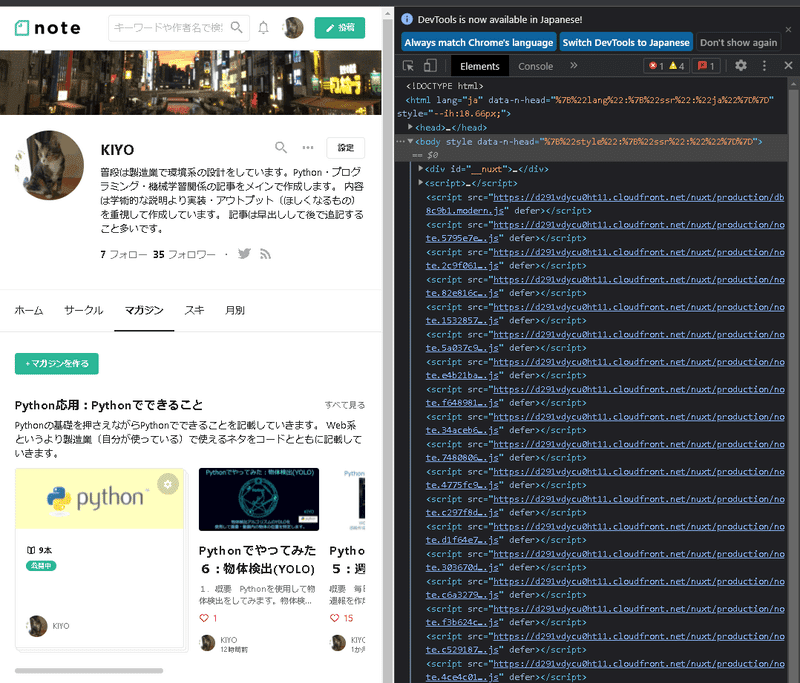
Task: Open the Twitter bird icon link
Action: [x=244, y=254]
